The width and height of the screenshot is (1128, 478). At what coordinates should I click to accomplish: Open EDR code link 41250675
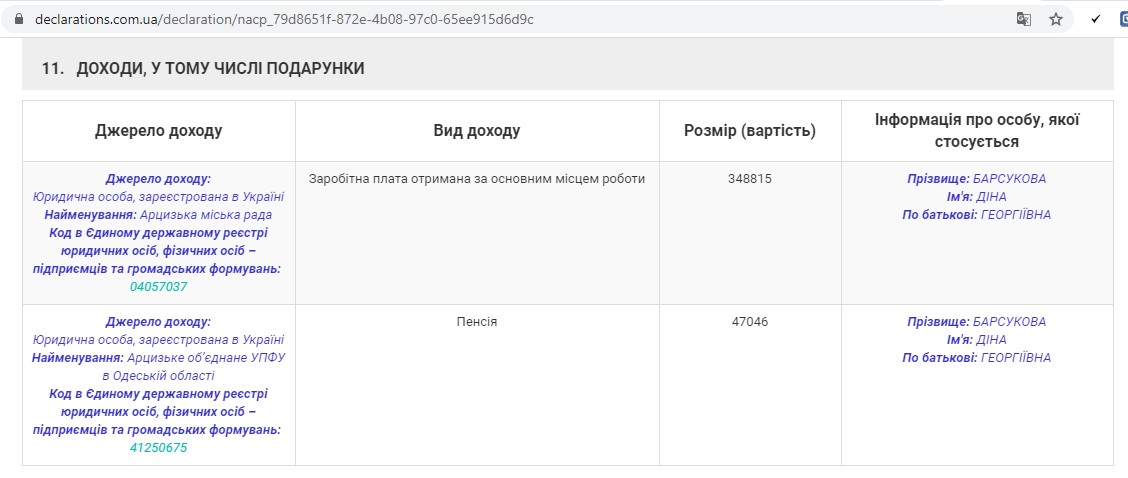[x=159, y=448]
